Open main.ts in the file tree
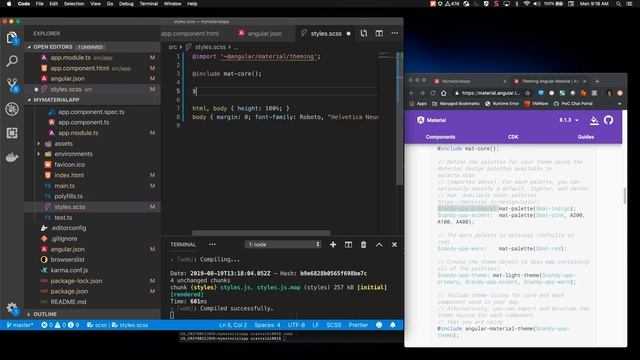 pos(64,186)
